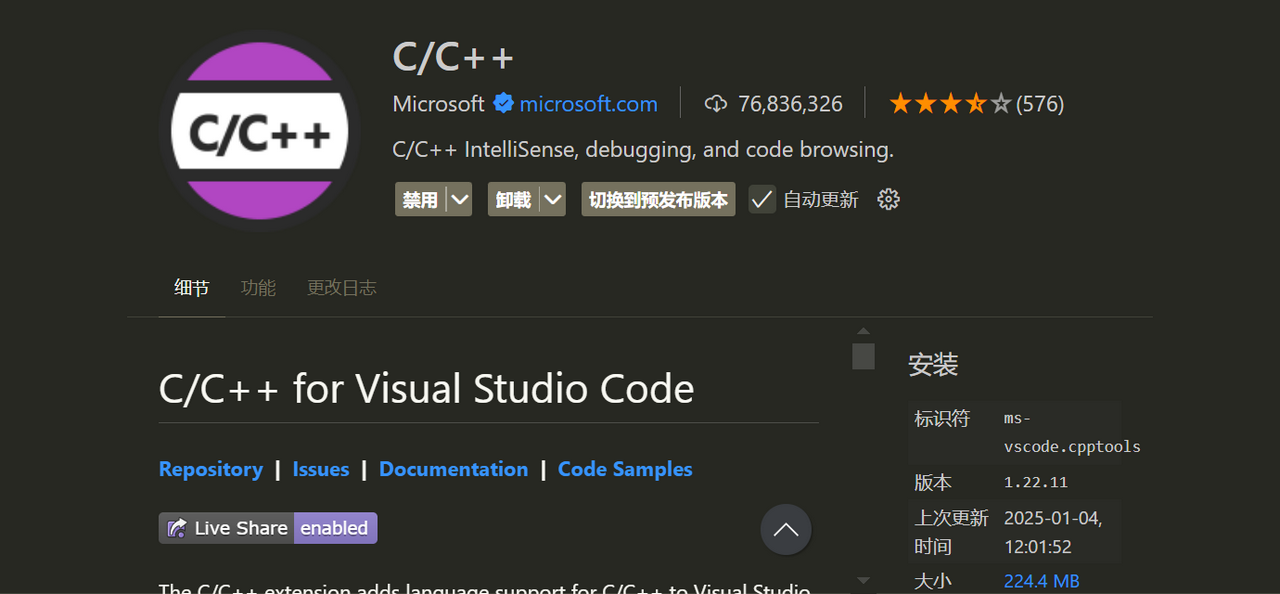Open the microsoft.com publisher link
The width and height of the screenshot is (1280, 594).
click(588, 104)
